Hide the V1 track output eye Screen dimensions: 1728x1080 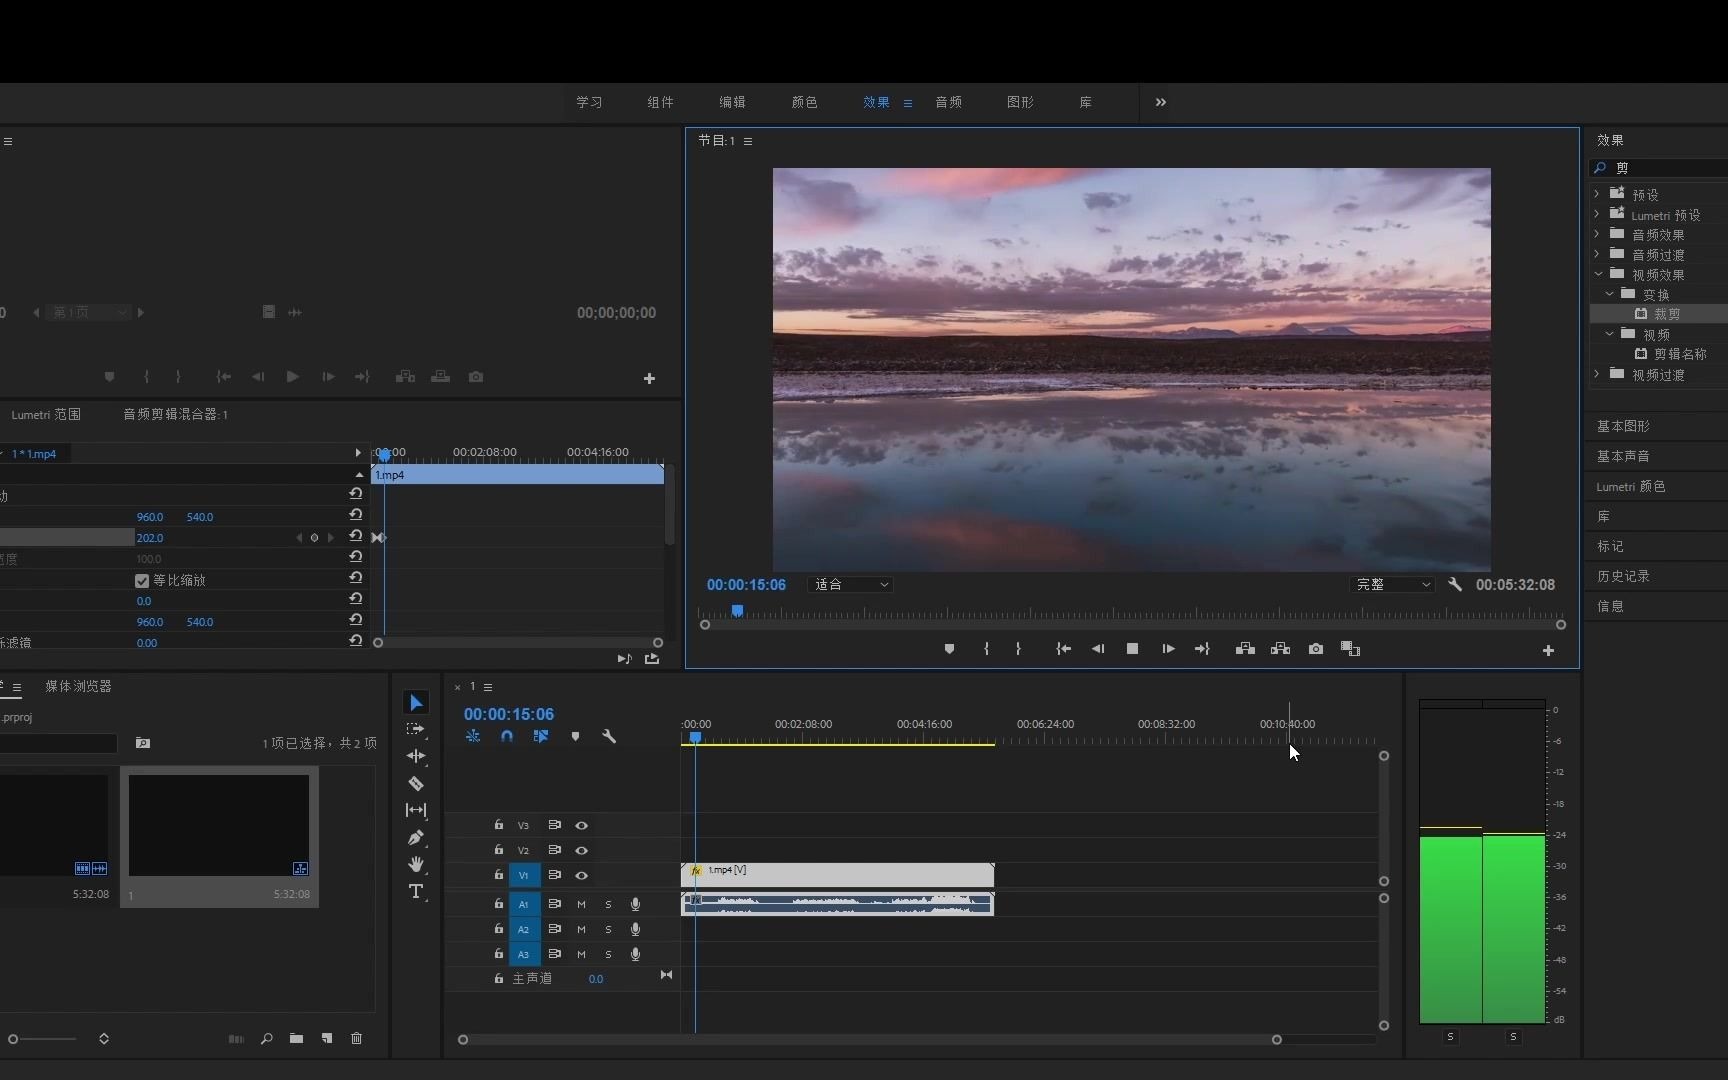tap(581, 875)
